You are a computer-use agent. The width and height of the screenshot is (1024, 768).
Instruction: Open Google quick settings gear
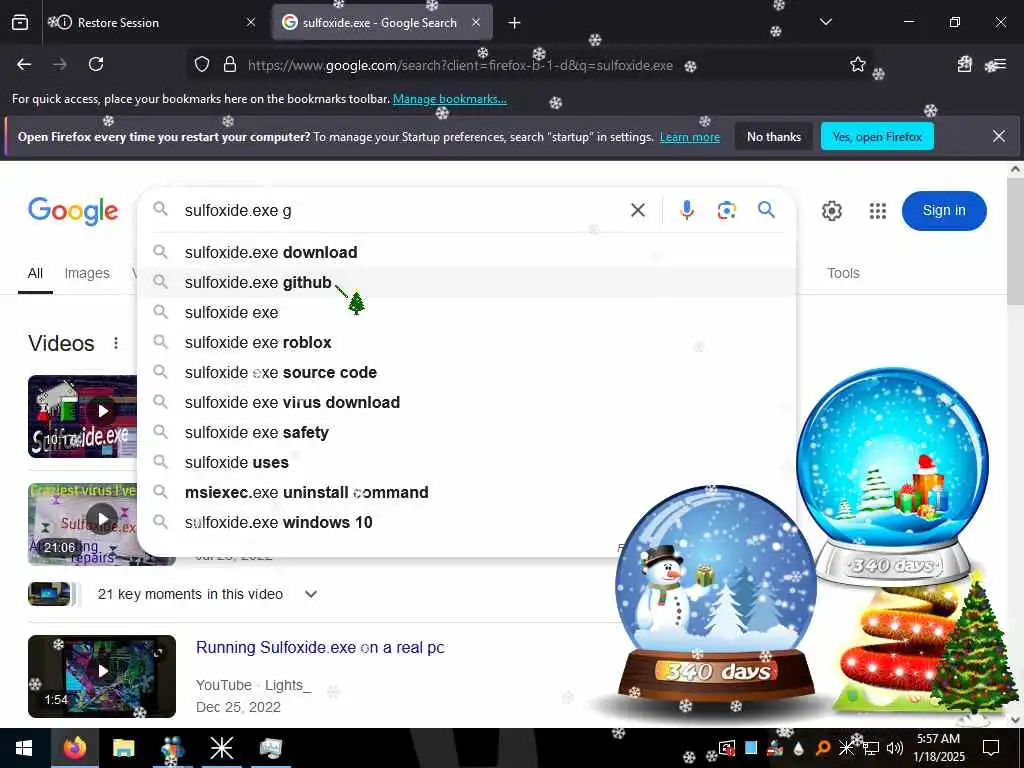tap(831, 211)
